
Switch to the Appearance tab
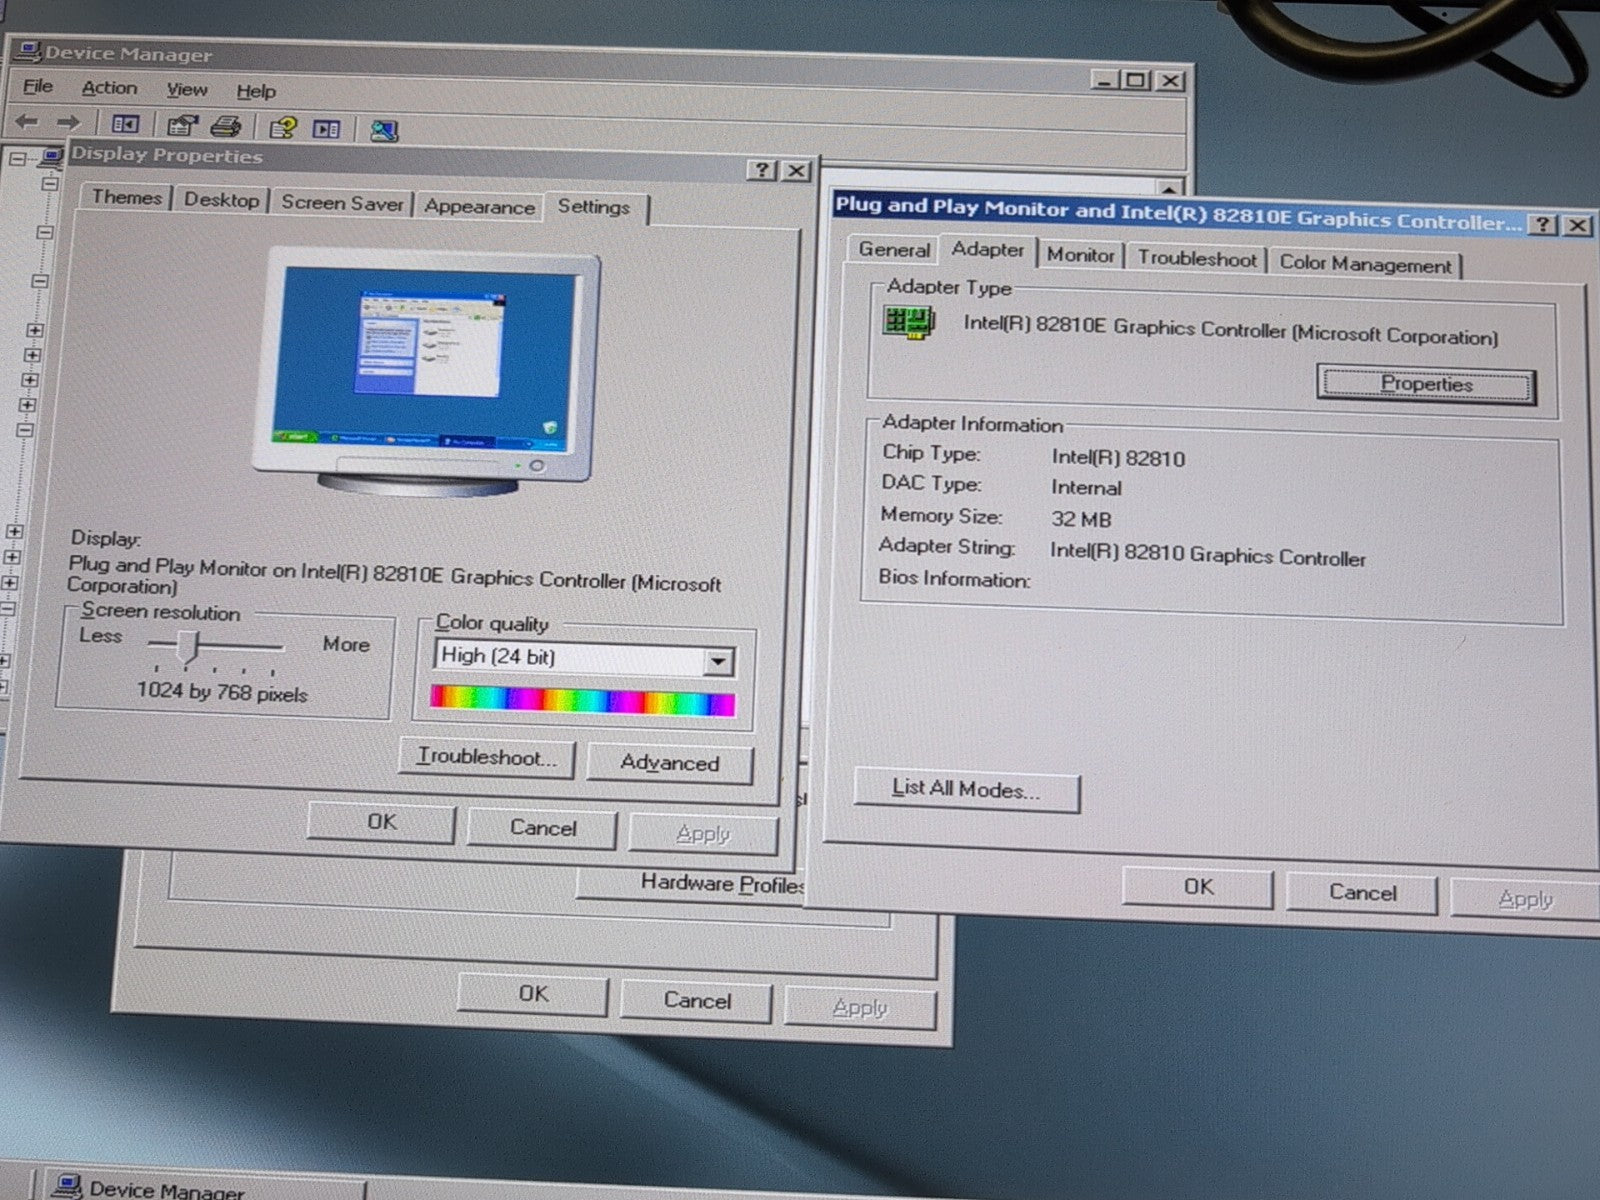coord(479,206)
